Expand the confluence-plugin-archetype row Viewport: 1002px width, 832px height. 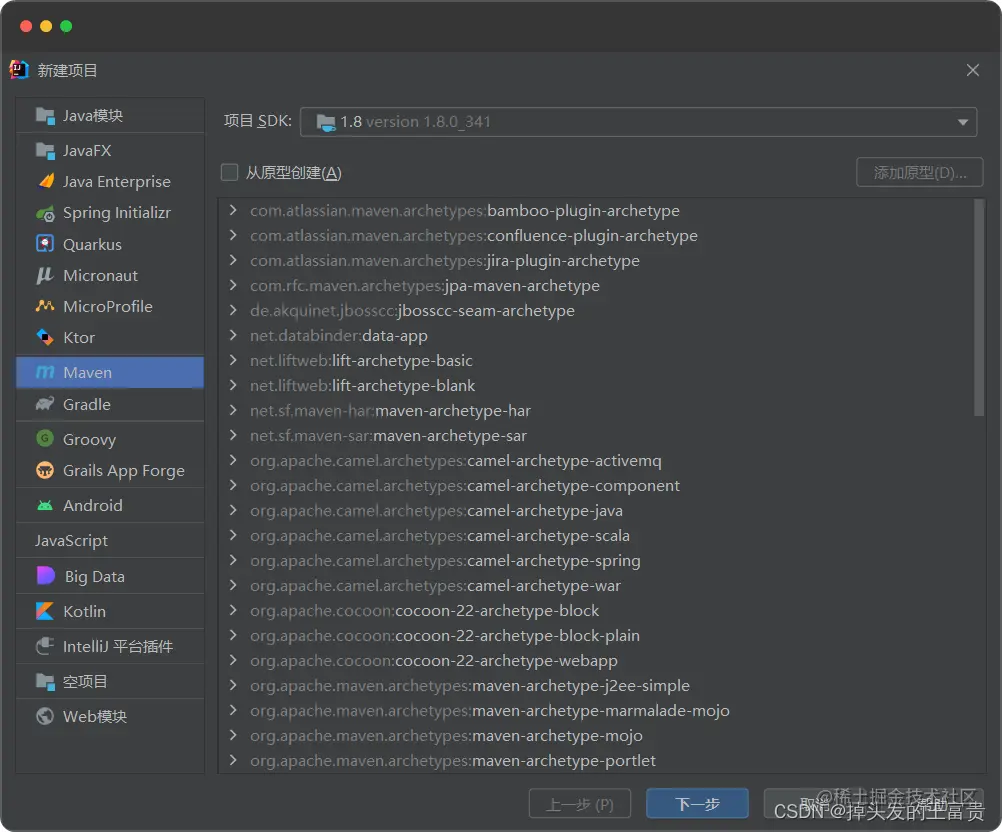click(x=233, y=235)
